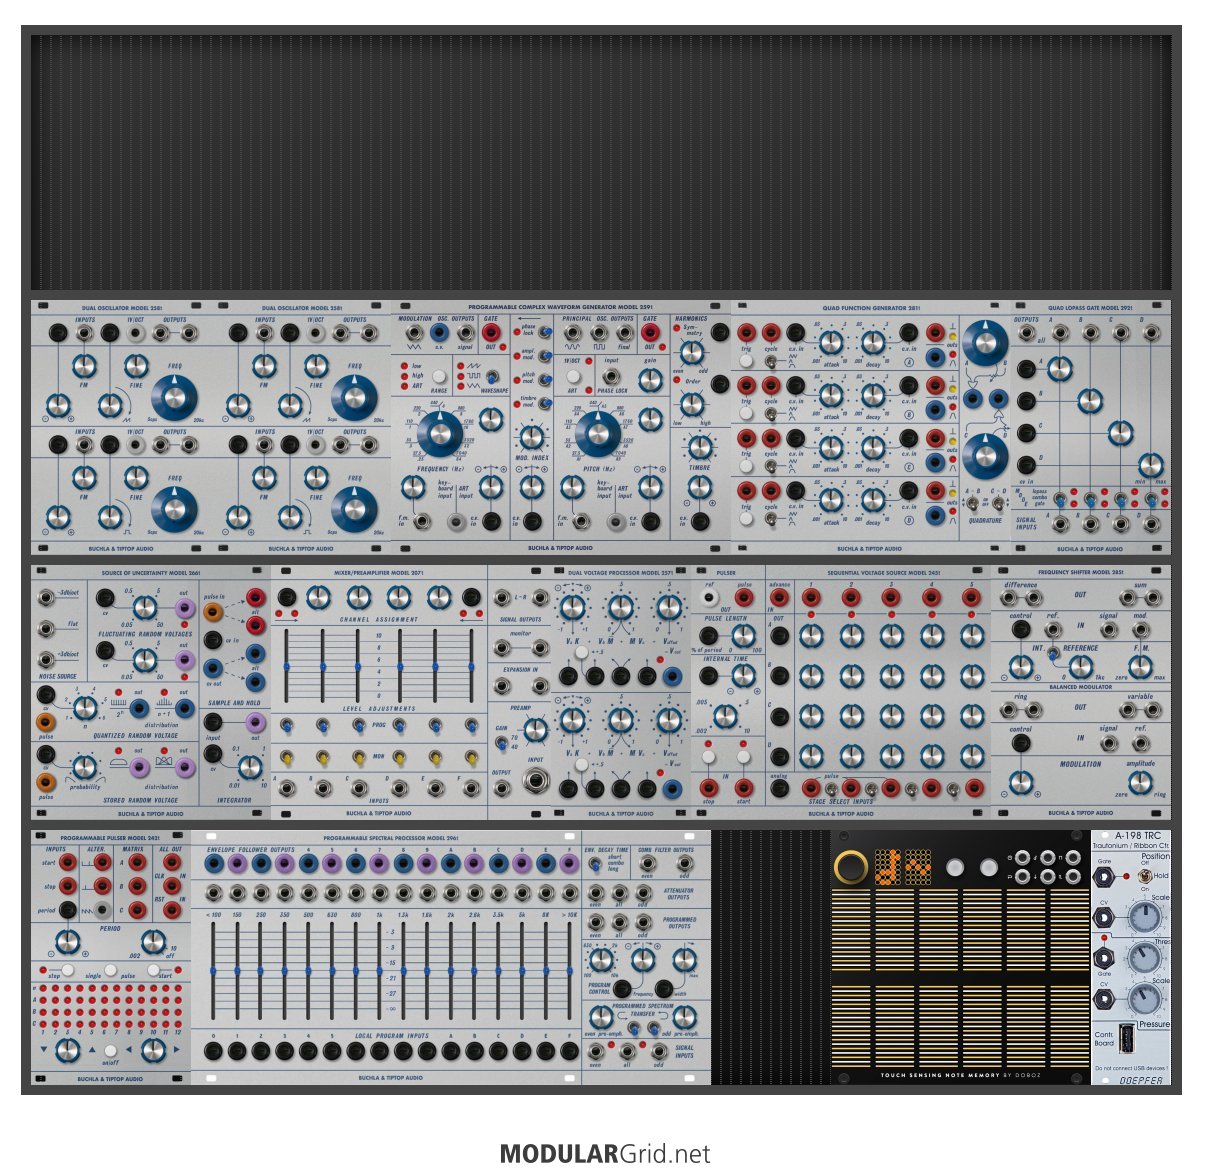Click the Programmable Pulser red start input jack
Image resolution: width=1212 pixels, height=1175 pixels.
pos(67,862)
